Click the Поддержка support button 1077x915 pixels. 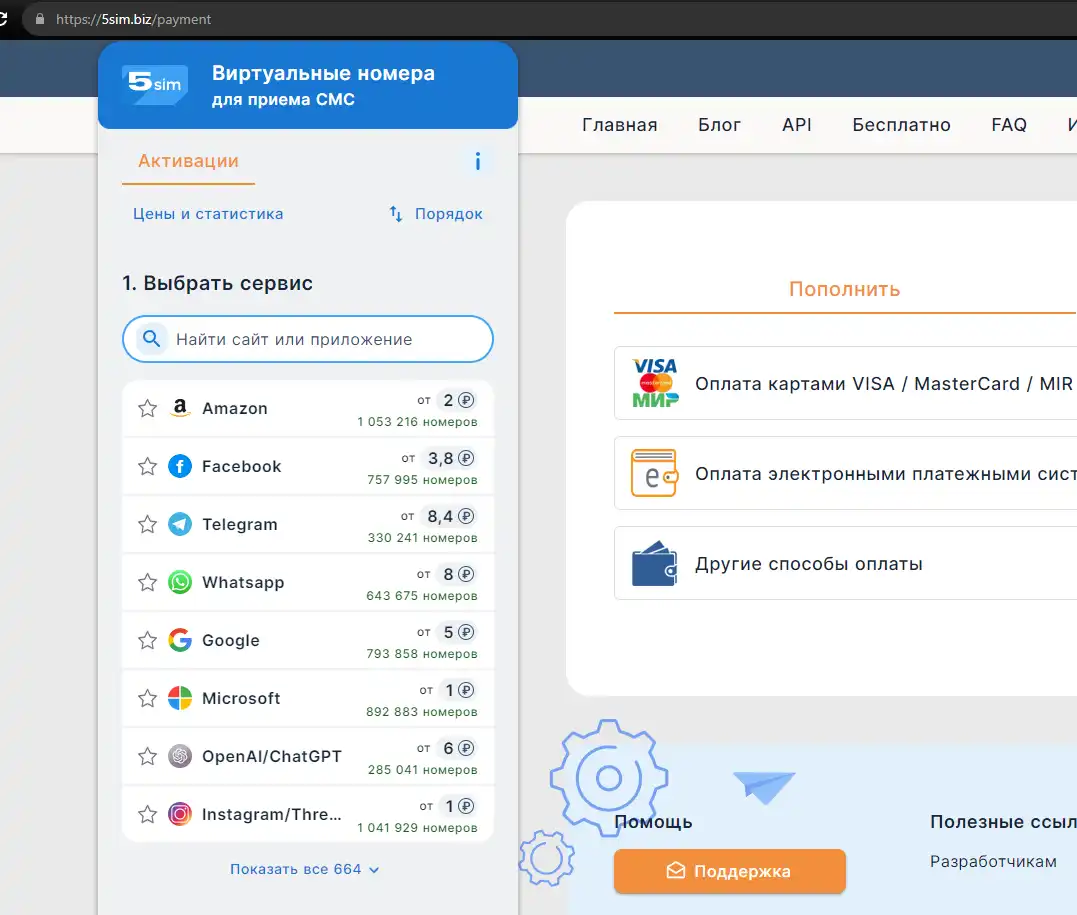729,871
